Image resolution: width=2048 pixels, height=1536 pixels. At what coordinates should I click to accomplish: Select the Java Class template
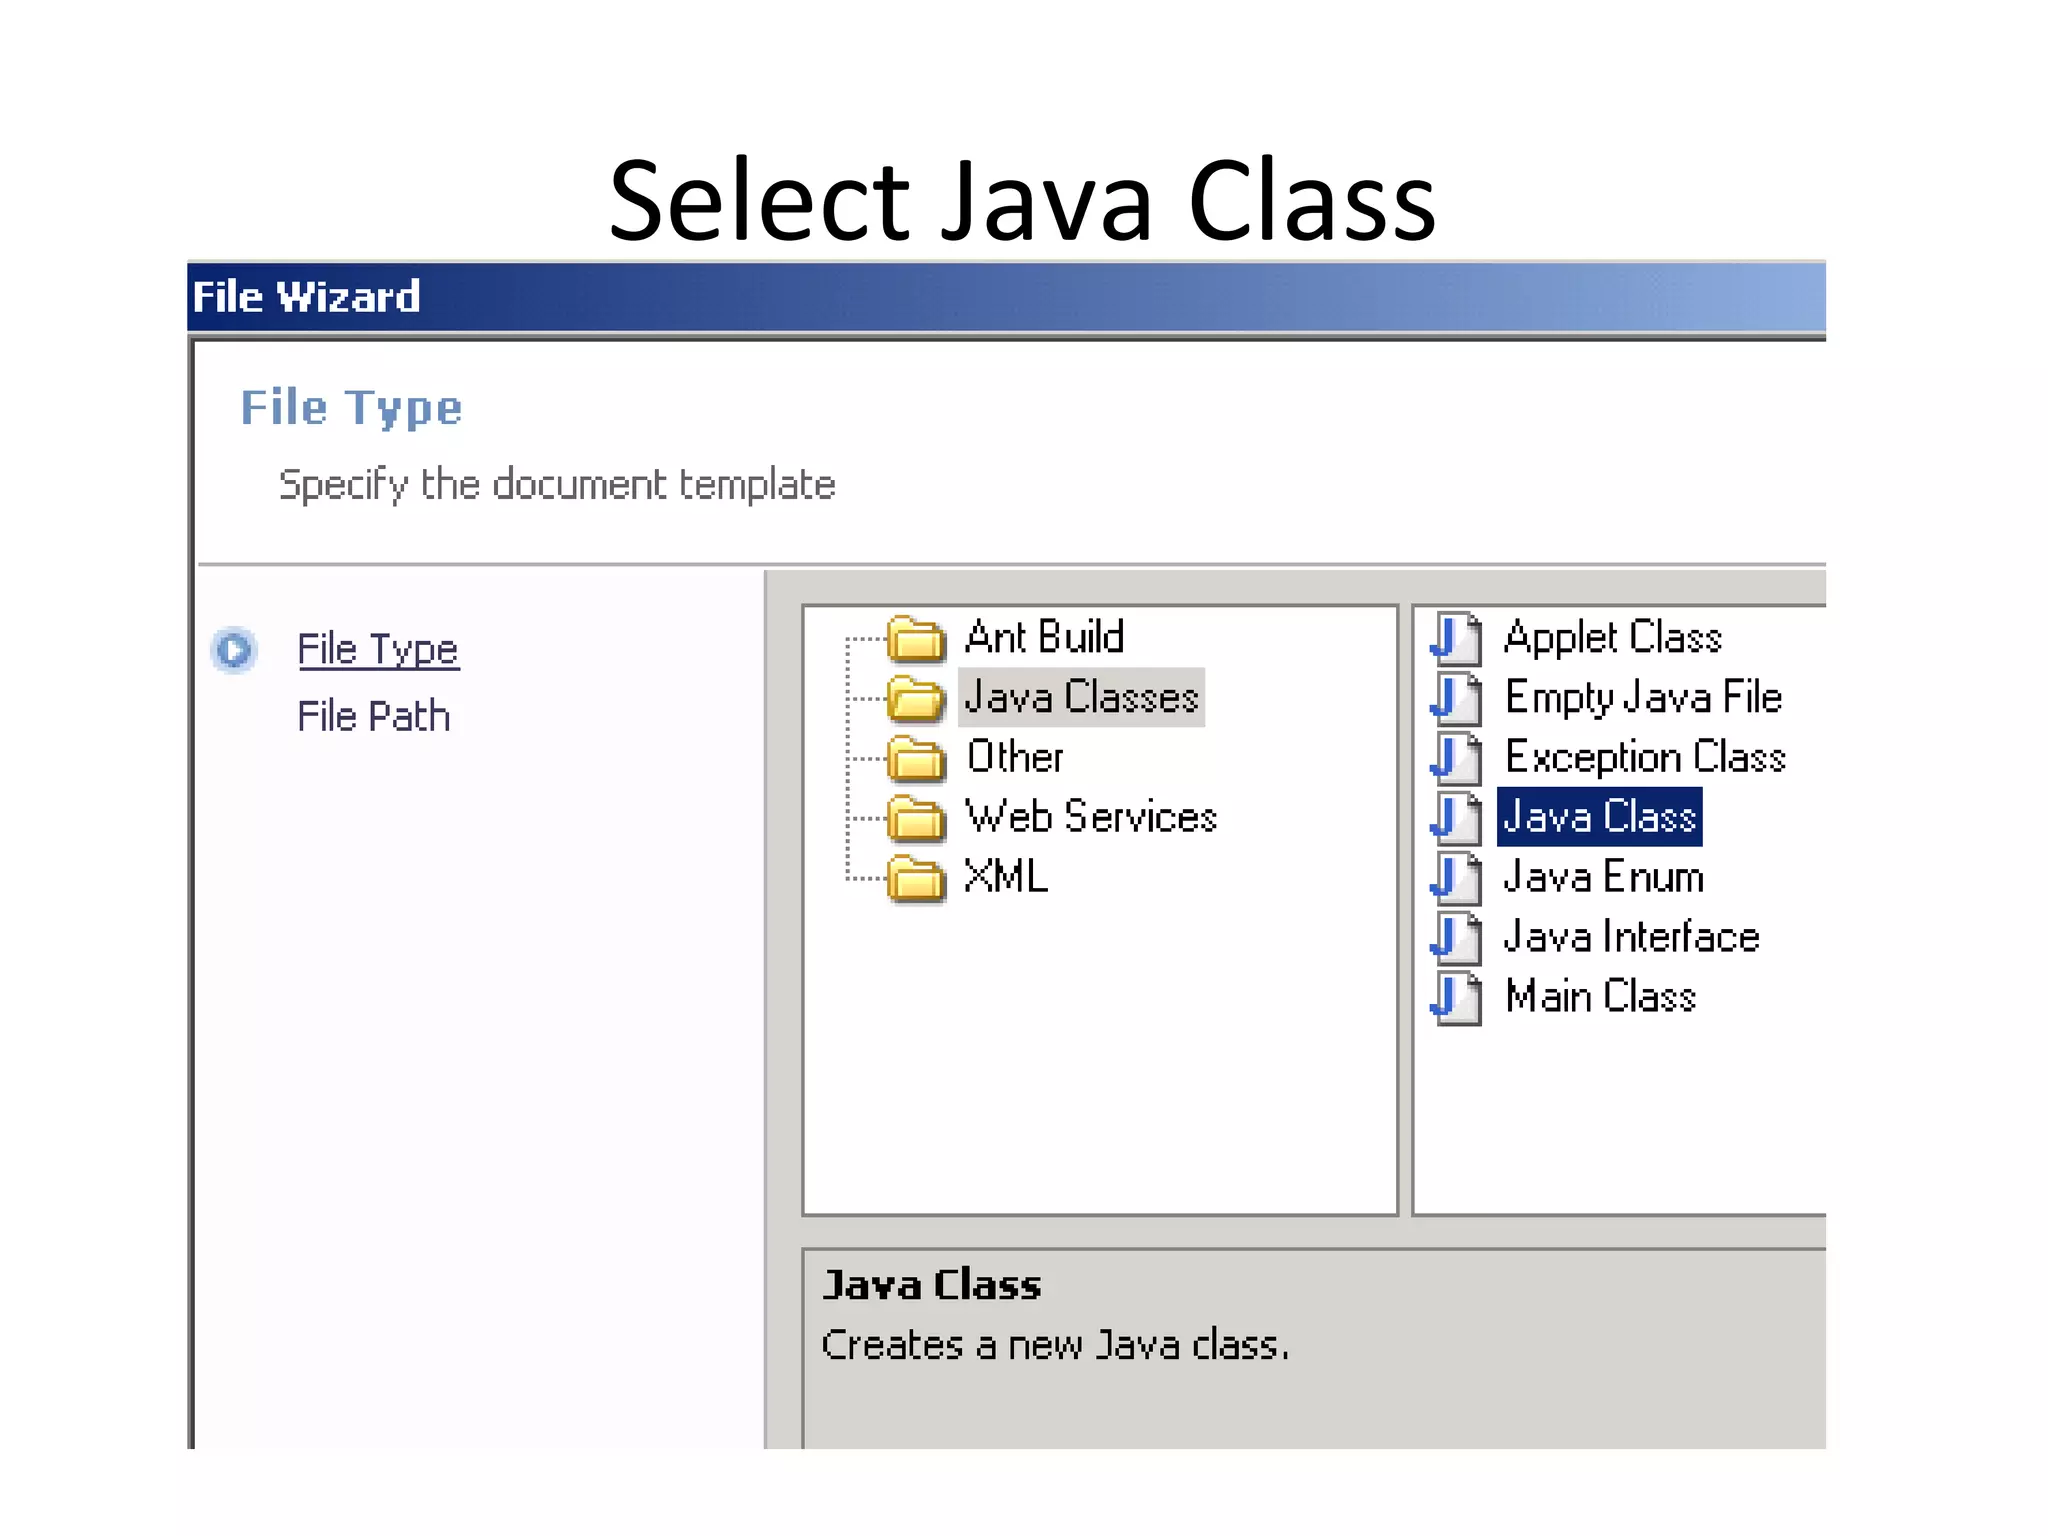tap(1599, 818)
